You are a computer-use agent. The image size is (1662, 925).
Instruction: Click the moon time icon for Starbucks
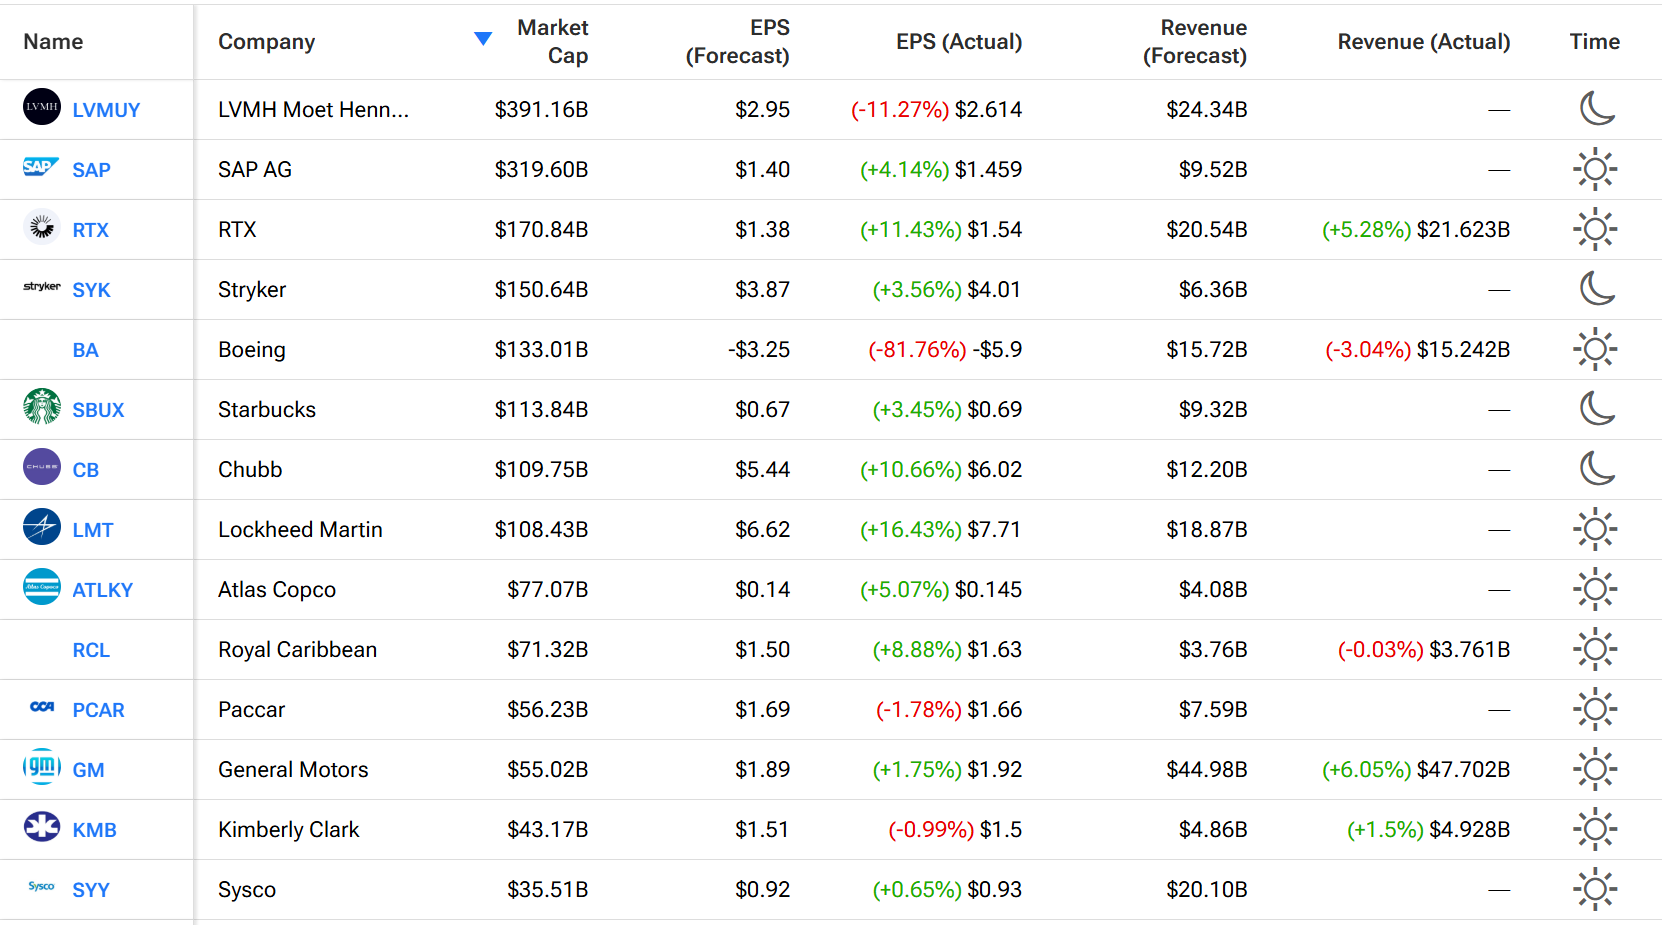tap(1597, 408)
